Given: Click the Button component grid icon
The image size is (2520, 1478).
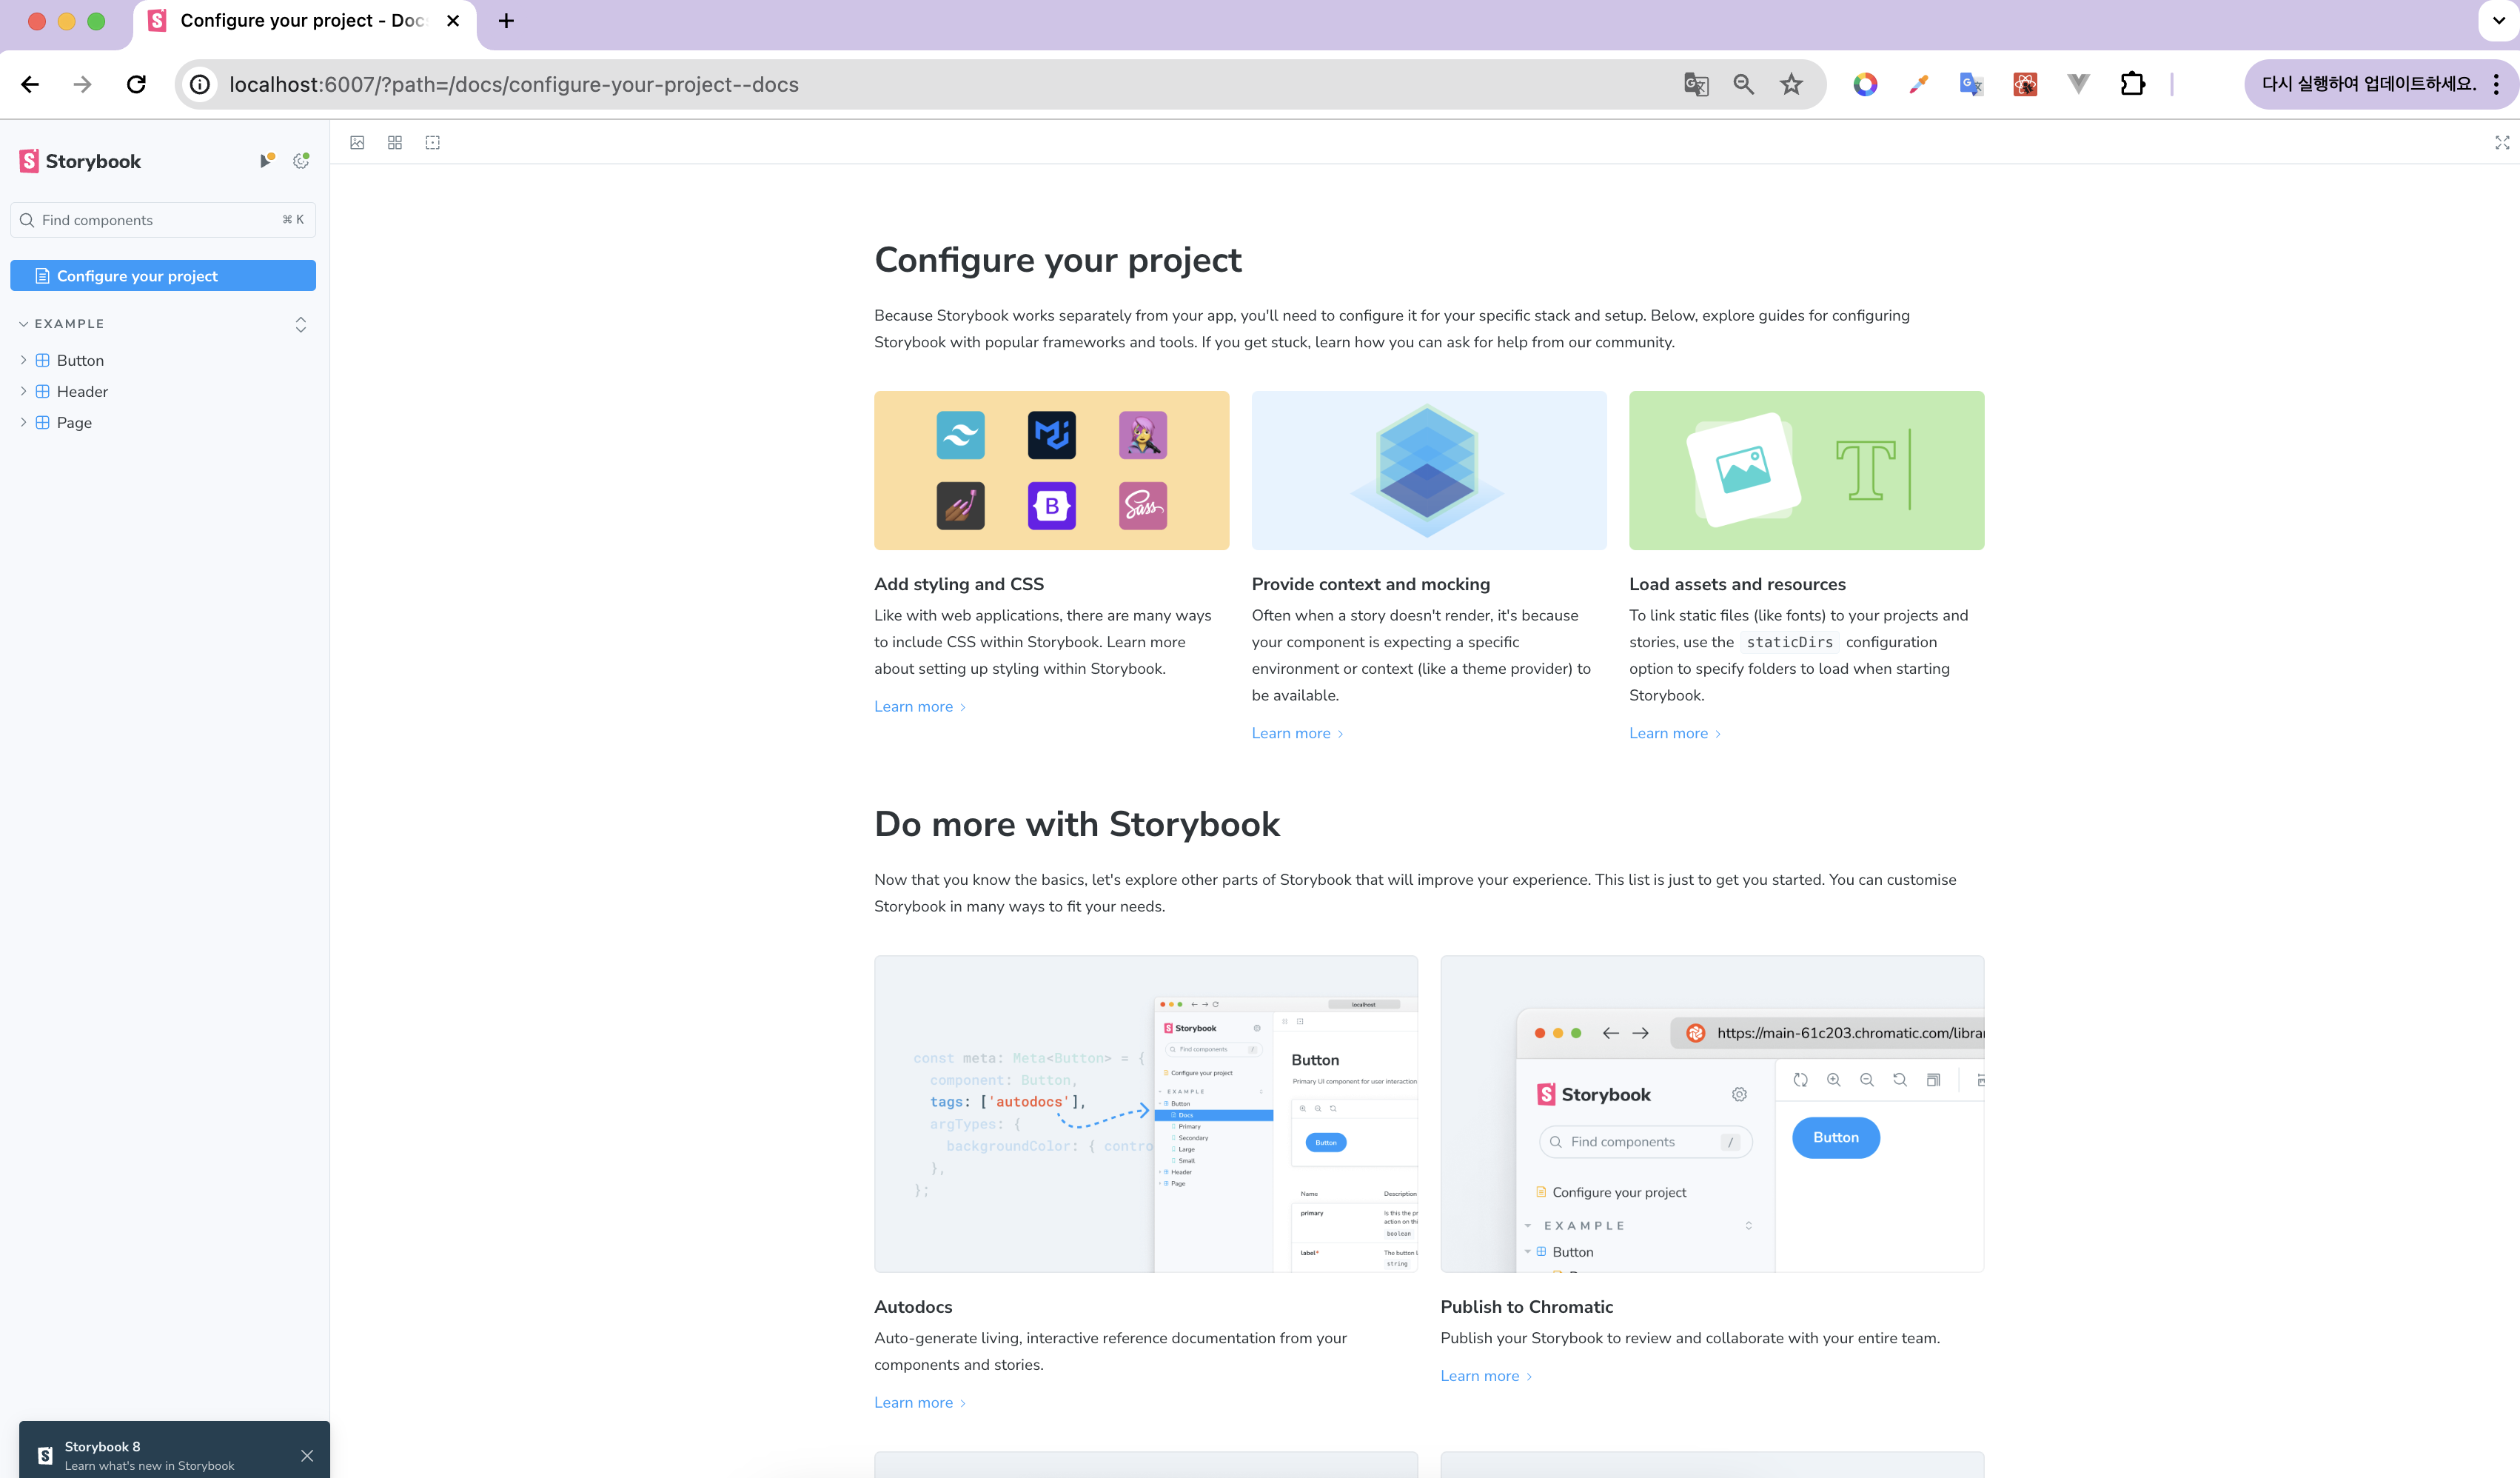Looking at the screenshot, I should tap(43, 360).
